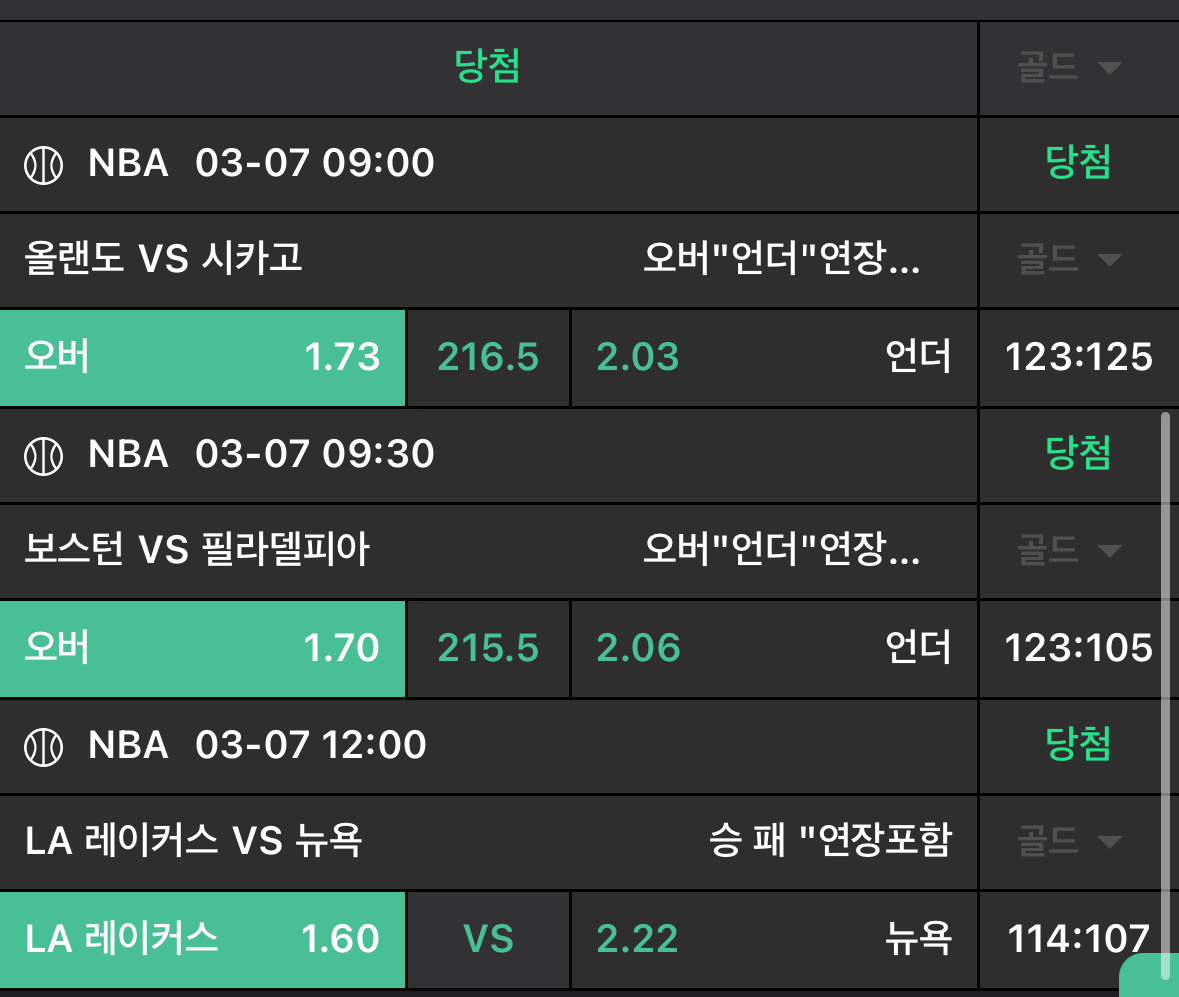Screen dimensions: 1179x997
Task: Click the 올랜도 VS 시카고 match title
Action: click(x=163, y=260)
